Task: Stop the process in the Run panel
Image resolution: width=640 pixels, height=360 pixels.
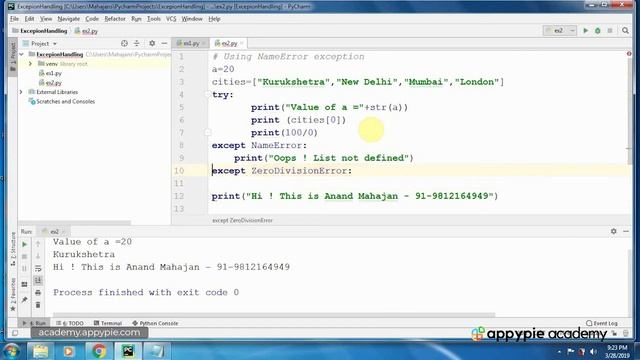Action: tap(24, 256)
